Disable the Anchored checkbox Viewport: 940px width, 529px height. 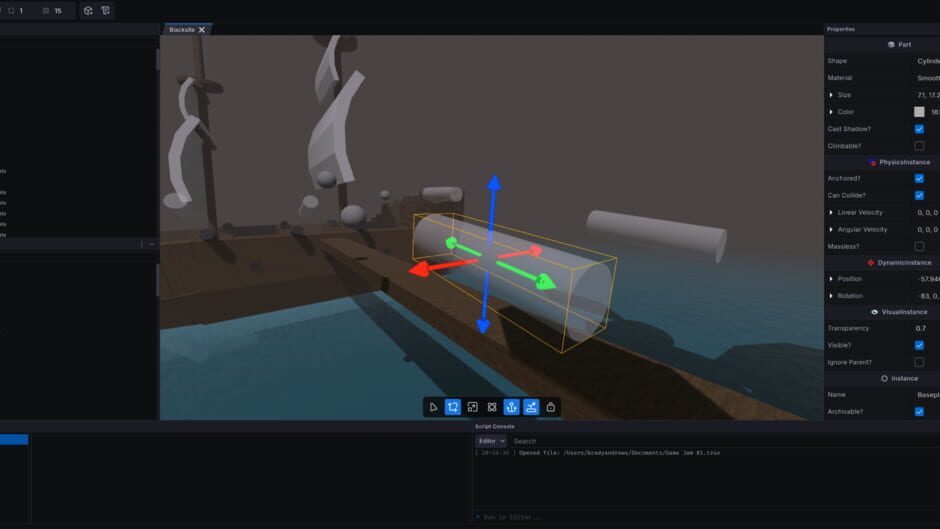click(x=919, y=178)
